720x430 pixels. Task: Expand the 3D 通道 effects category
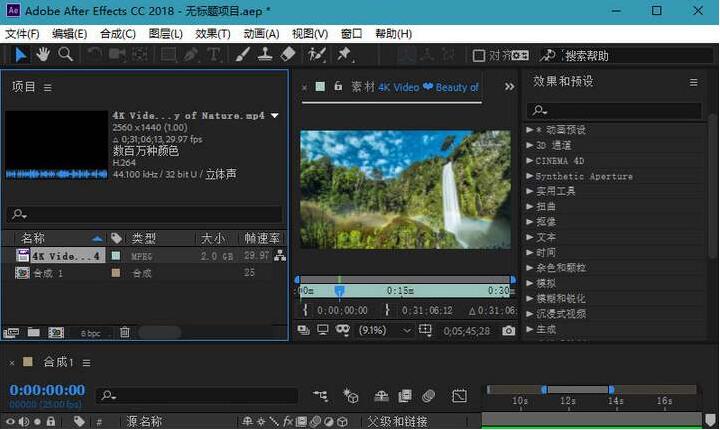click(529, 145)
